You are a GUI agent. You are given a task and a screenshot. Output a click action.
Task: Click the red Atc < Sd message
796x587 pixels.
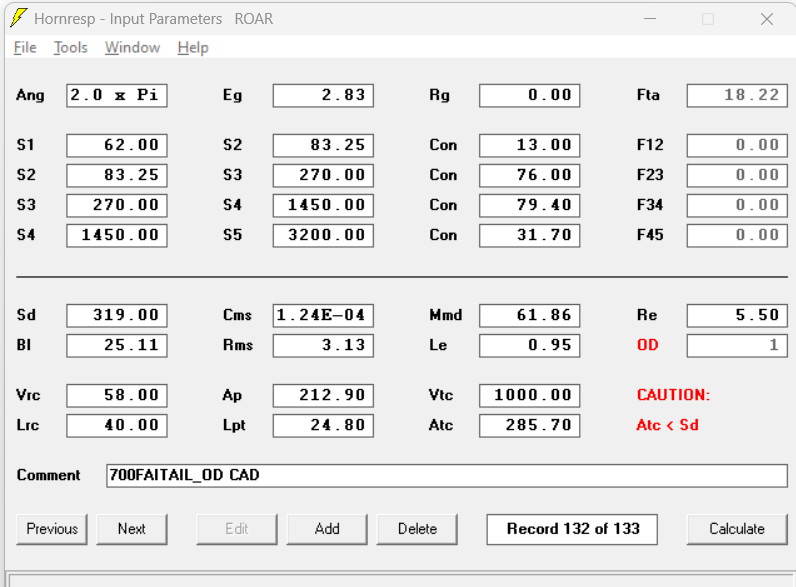[667, 425]
